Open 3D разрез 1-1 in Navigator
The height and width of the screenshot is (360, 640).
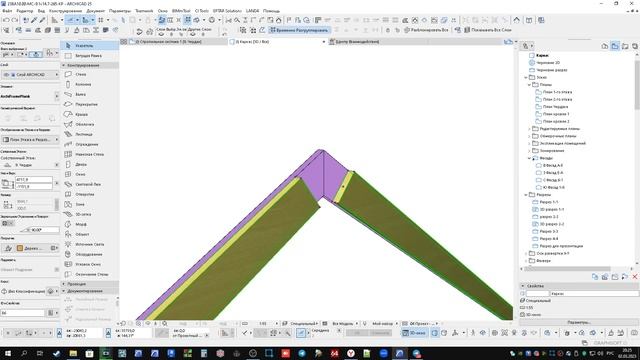pos(551,209)
